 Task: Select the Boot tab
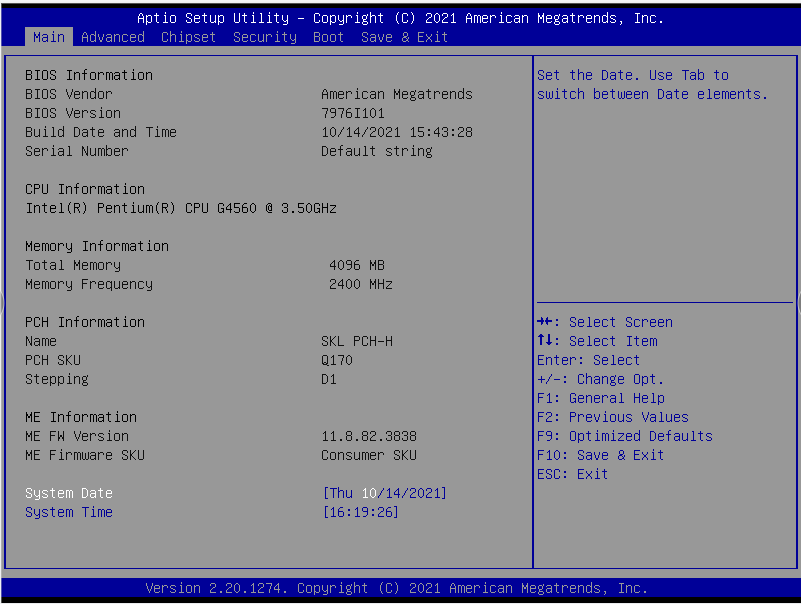pos(328,37)
